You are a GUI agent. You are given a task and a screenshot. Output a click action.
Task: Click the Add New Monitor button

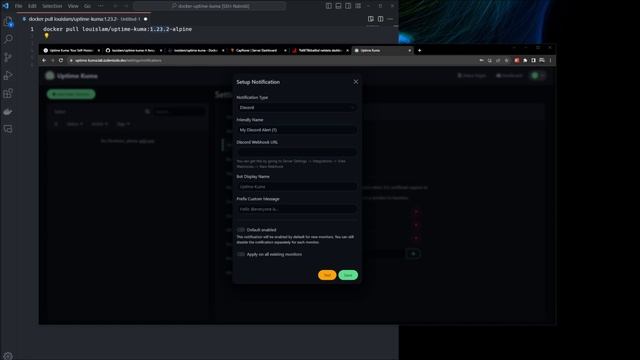coord(71,94)
